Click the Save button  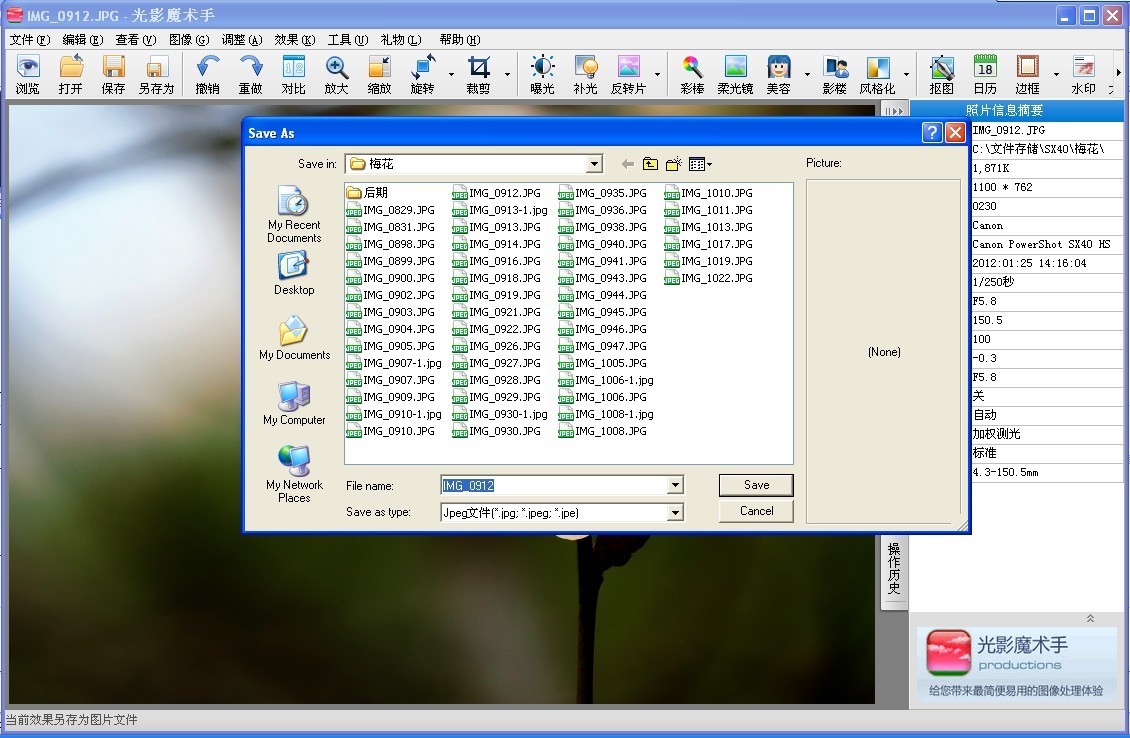click(x=756, y=485)
